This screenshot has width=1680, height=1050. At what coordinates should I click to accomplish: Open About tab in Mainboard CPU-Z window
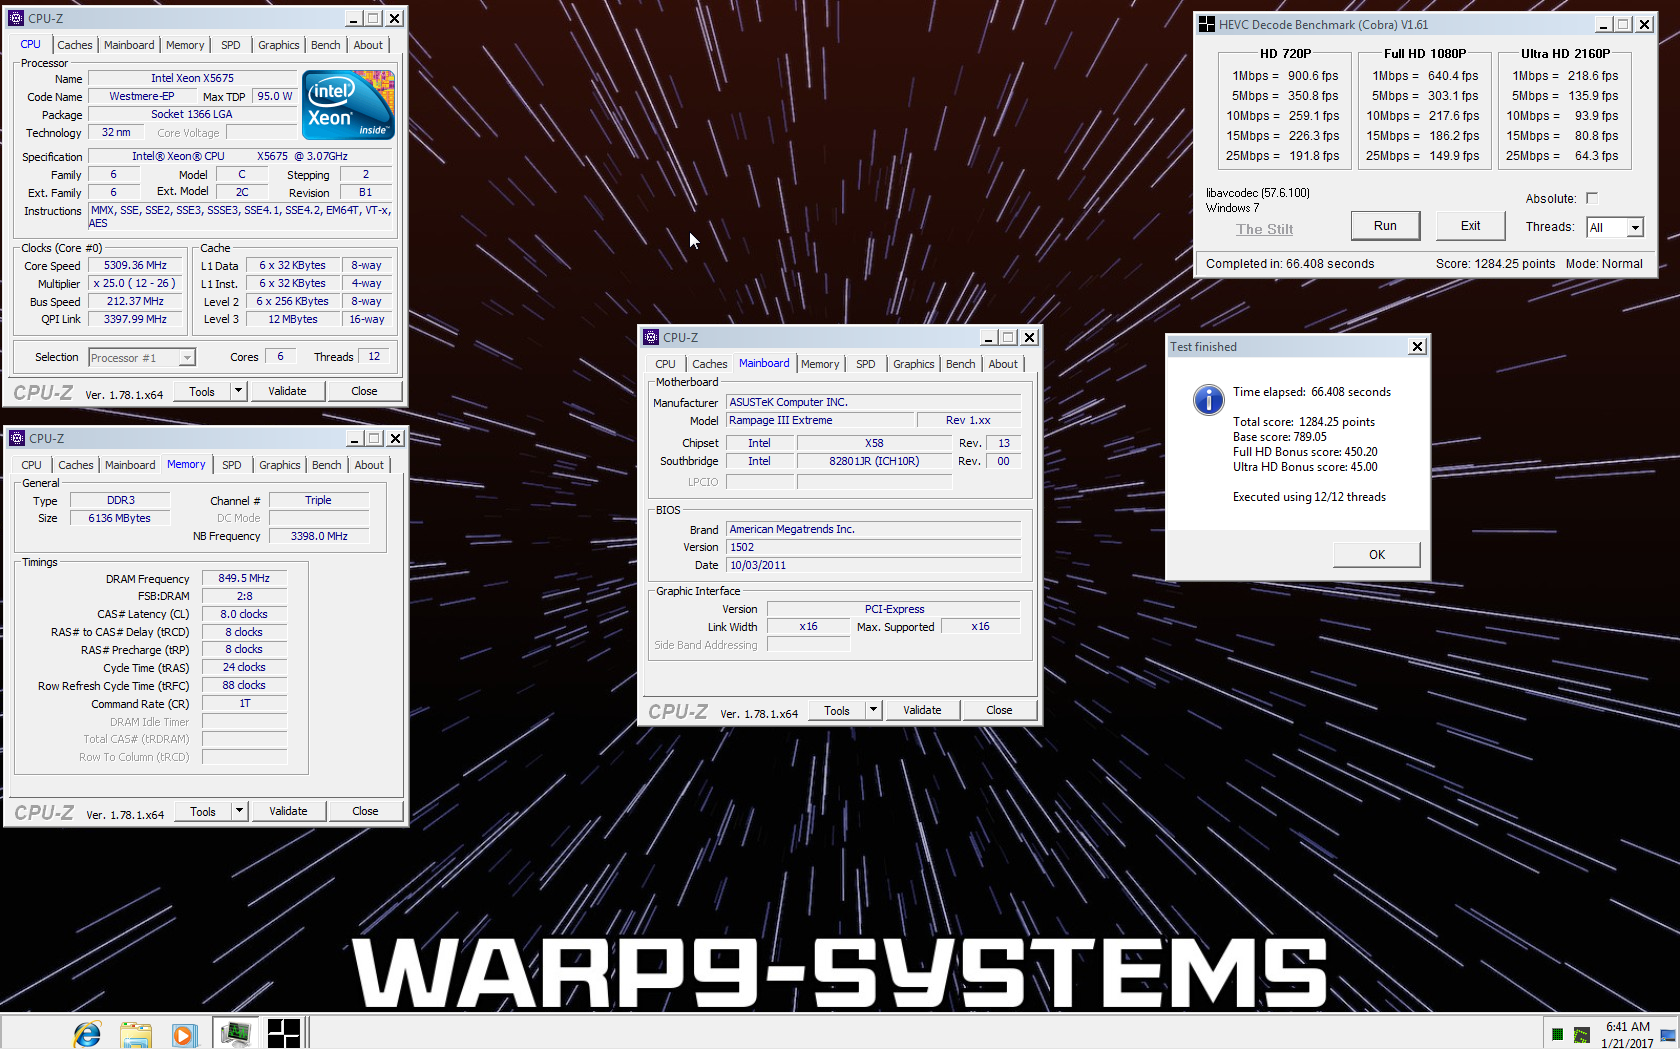pos(1003,364)
